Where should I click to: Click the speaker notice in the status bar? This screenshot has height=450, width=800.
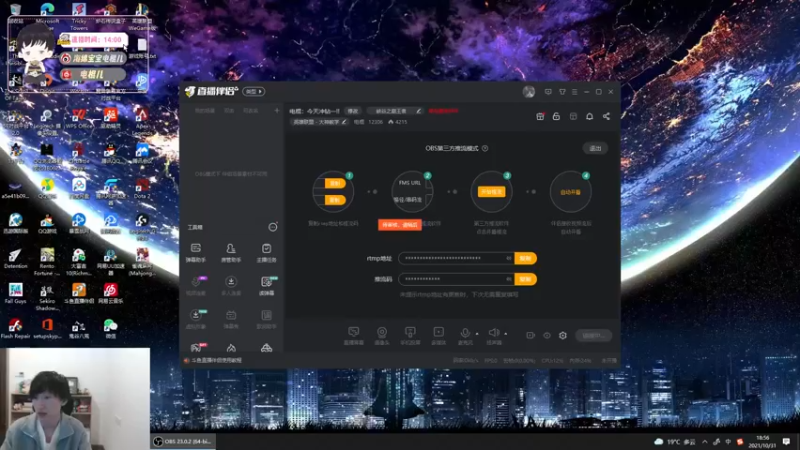point(213,360)
